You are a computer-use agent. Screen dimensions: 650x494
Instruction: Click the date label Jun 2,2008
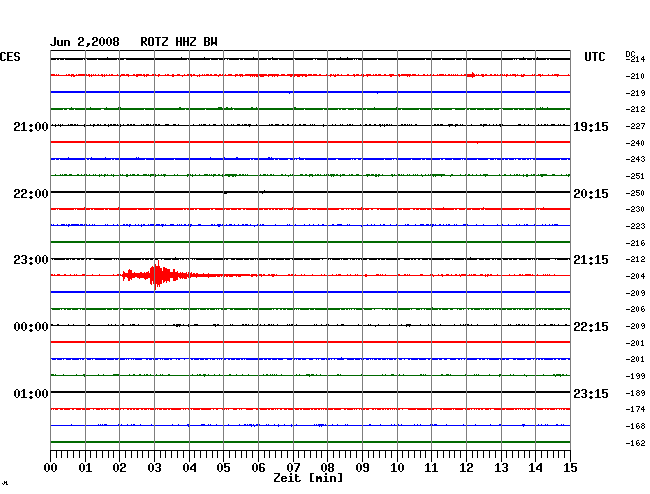85,42
